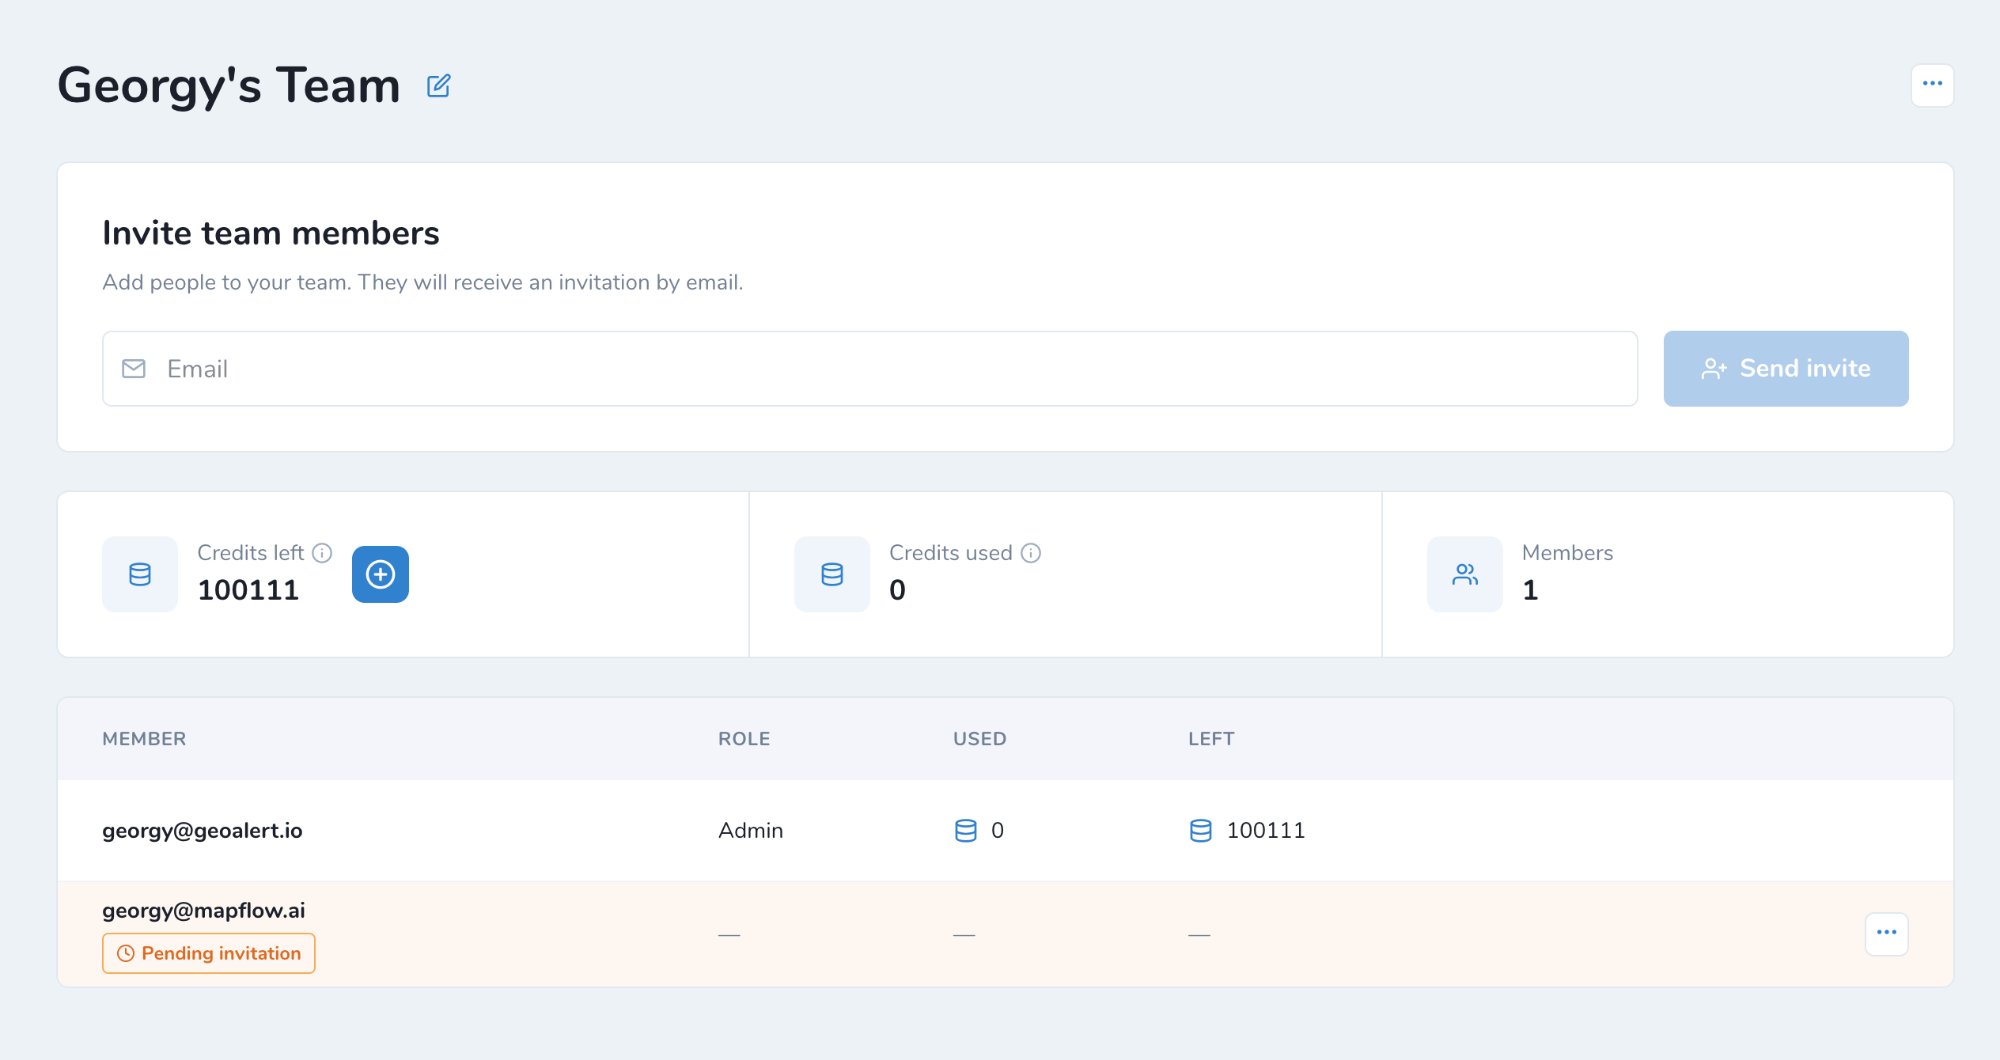Click the Credits left coin stack icon

[140, 574]
